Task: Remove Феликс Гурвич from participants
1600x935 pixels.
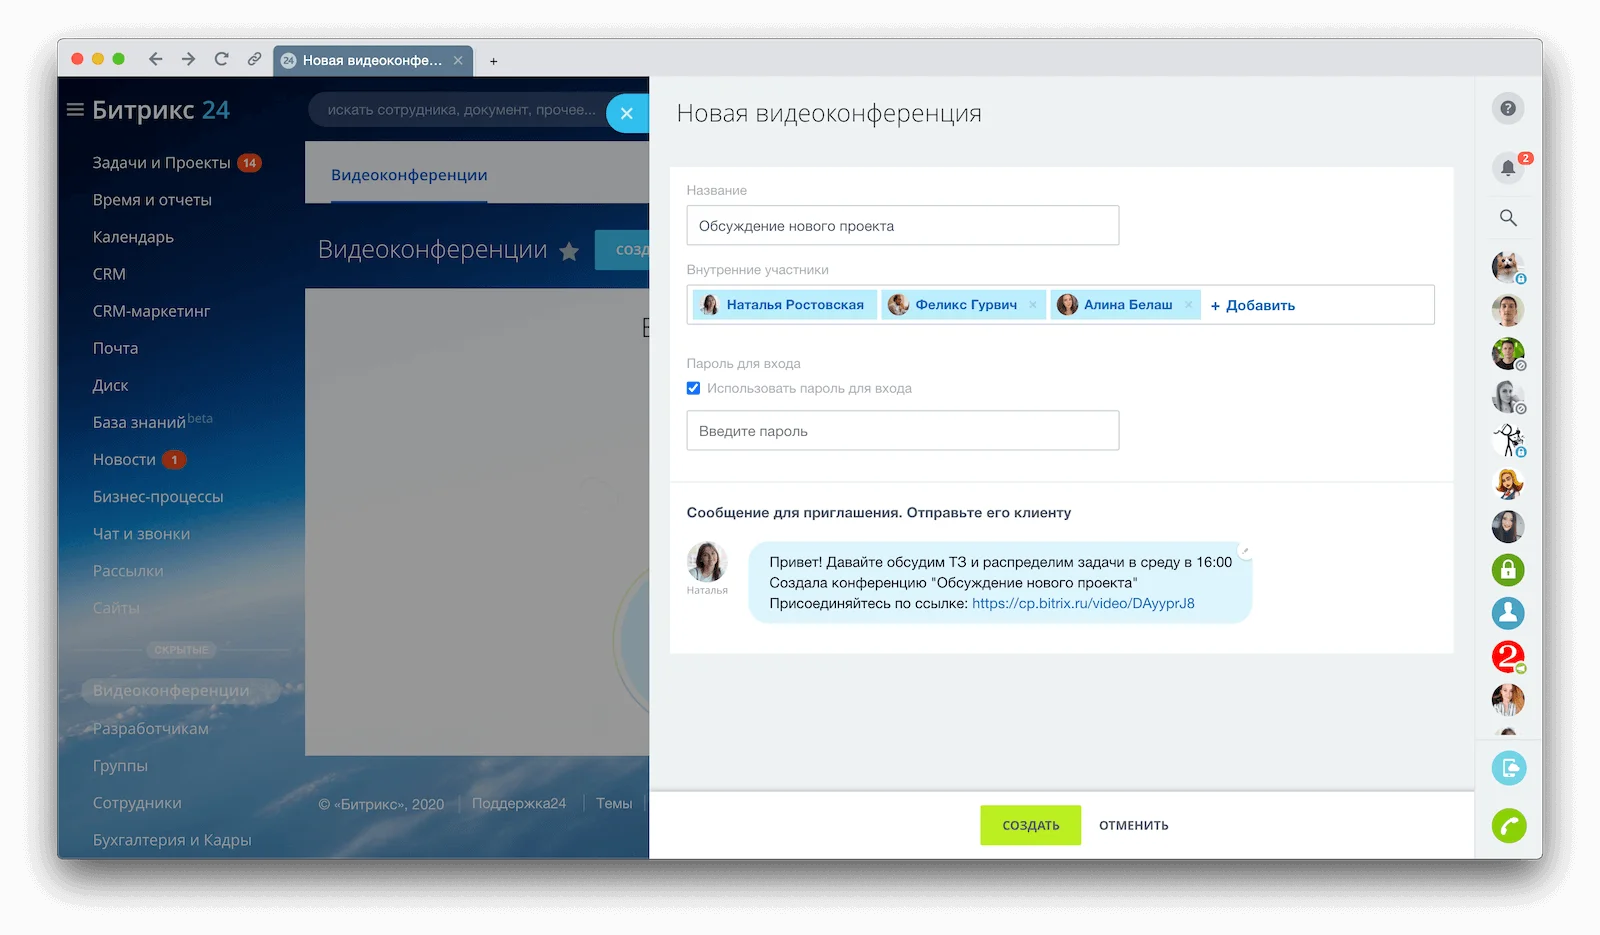Action: tap(1033, 305)
